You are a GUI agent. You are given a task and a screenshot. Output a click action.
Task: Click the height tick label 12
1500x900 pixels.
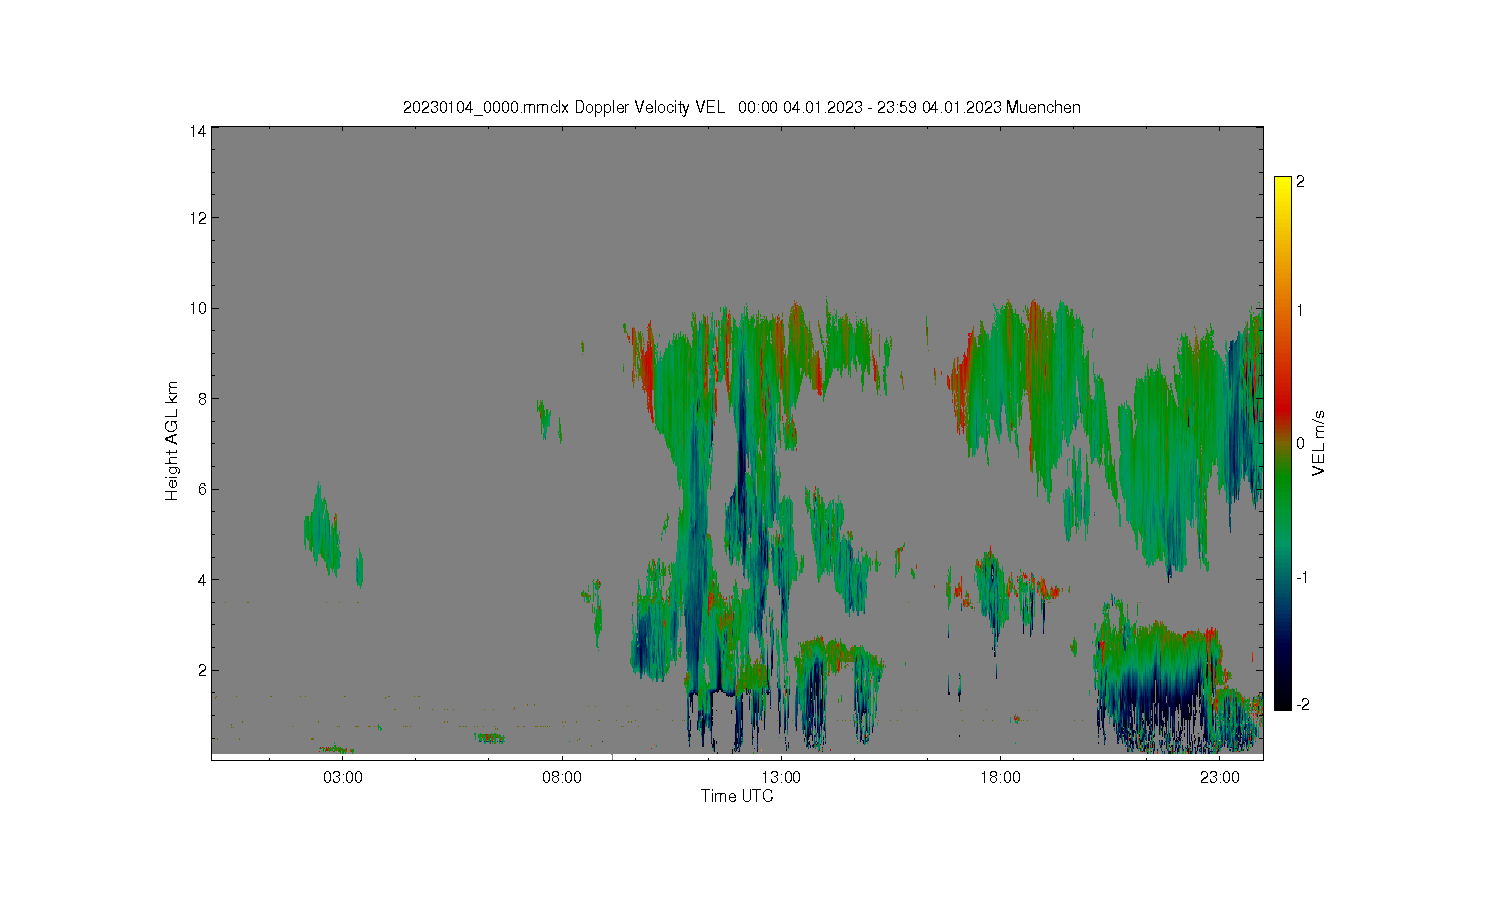[x=198, y=218]
